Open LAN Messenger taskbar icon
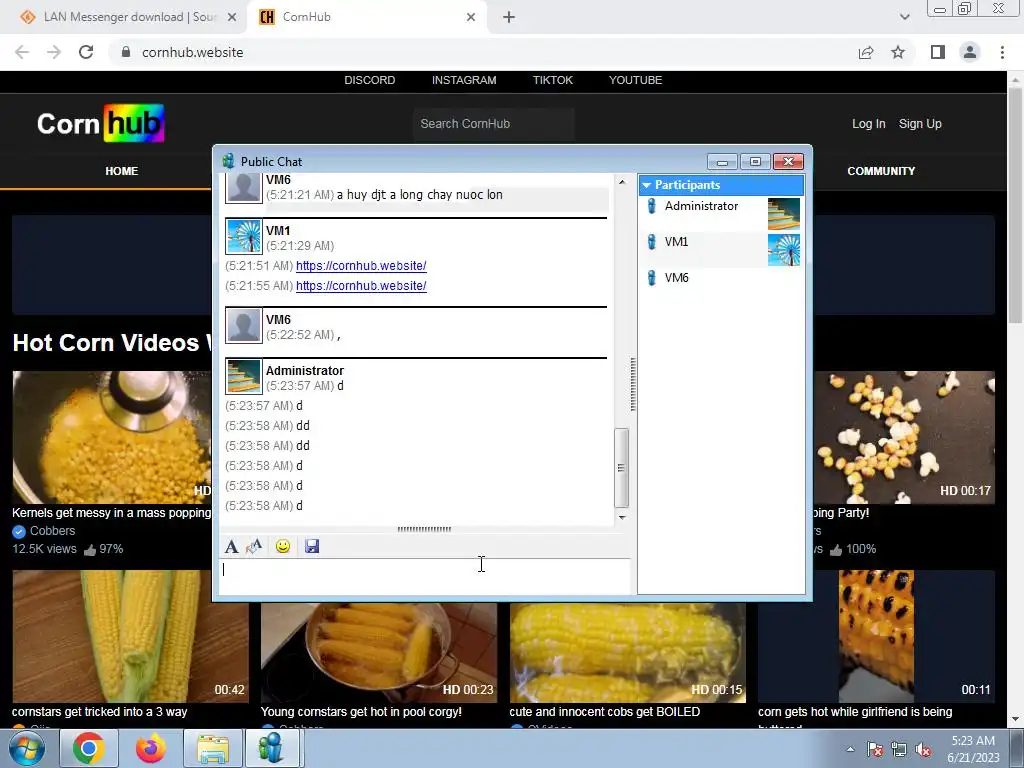The width and height of the screenshot is (1024, 768). (272, 748)
